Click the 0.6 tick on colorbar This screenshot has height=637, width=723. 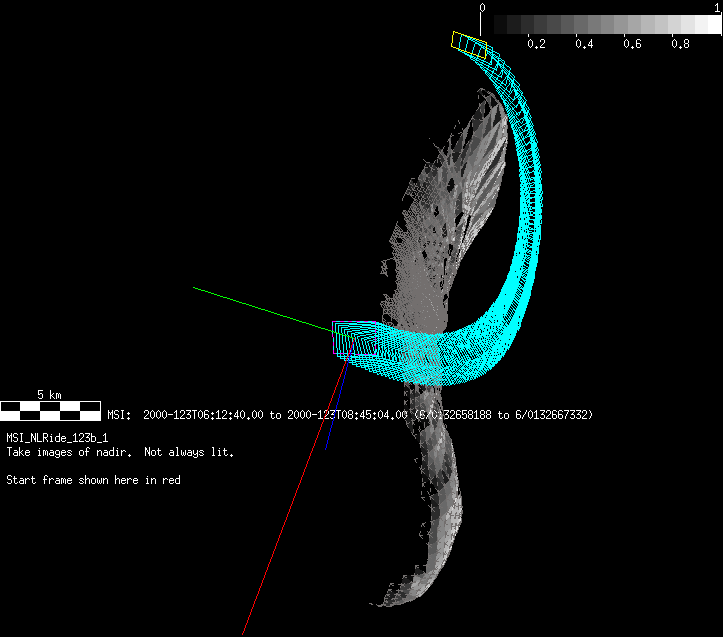click(632, 44)
